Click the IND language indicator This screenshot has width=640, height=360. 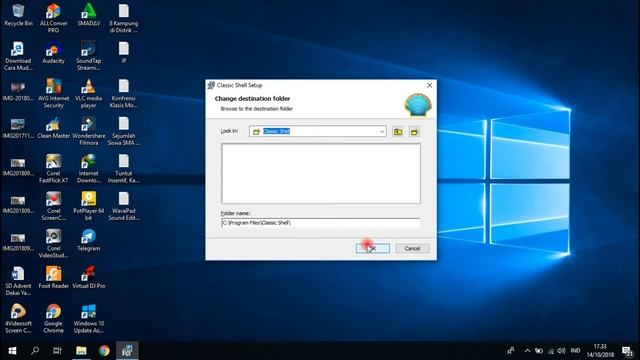pyautogui.click(x=576, y=351)
